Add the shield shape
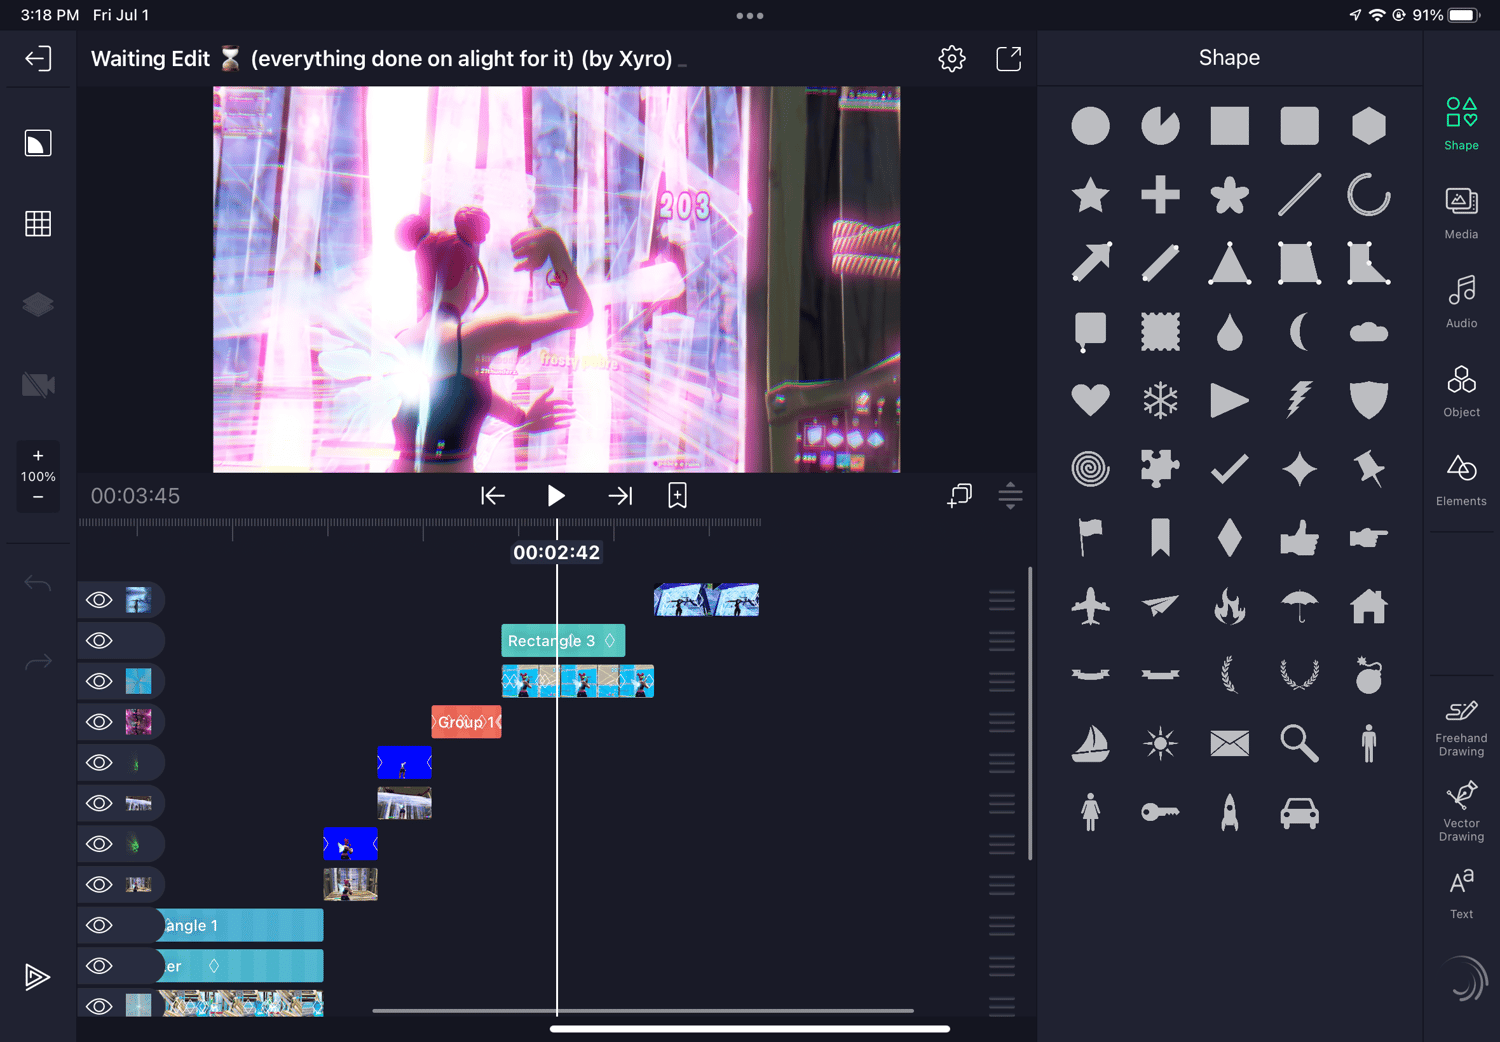Image resolution: width=1500 pixels, height=1042 pixels. click(1369, 400)
